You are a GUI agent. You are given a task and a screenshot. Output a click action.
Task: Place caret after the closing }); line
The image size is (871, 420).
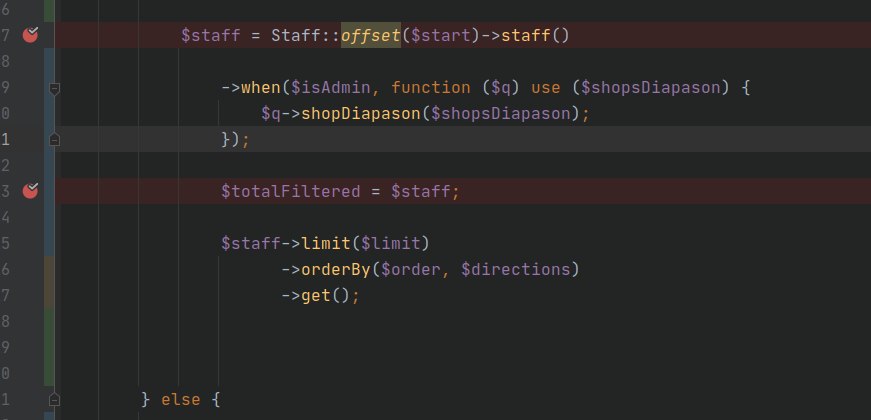tap(252, 139)
